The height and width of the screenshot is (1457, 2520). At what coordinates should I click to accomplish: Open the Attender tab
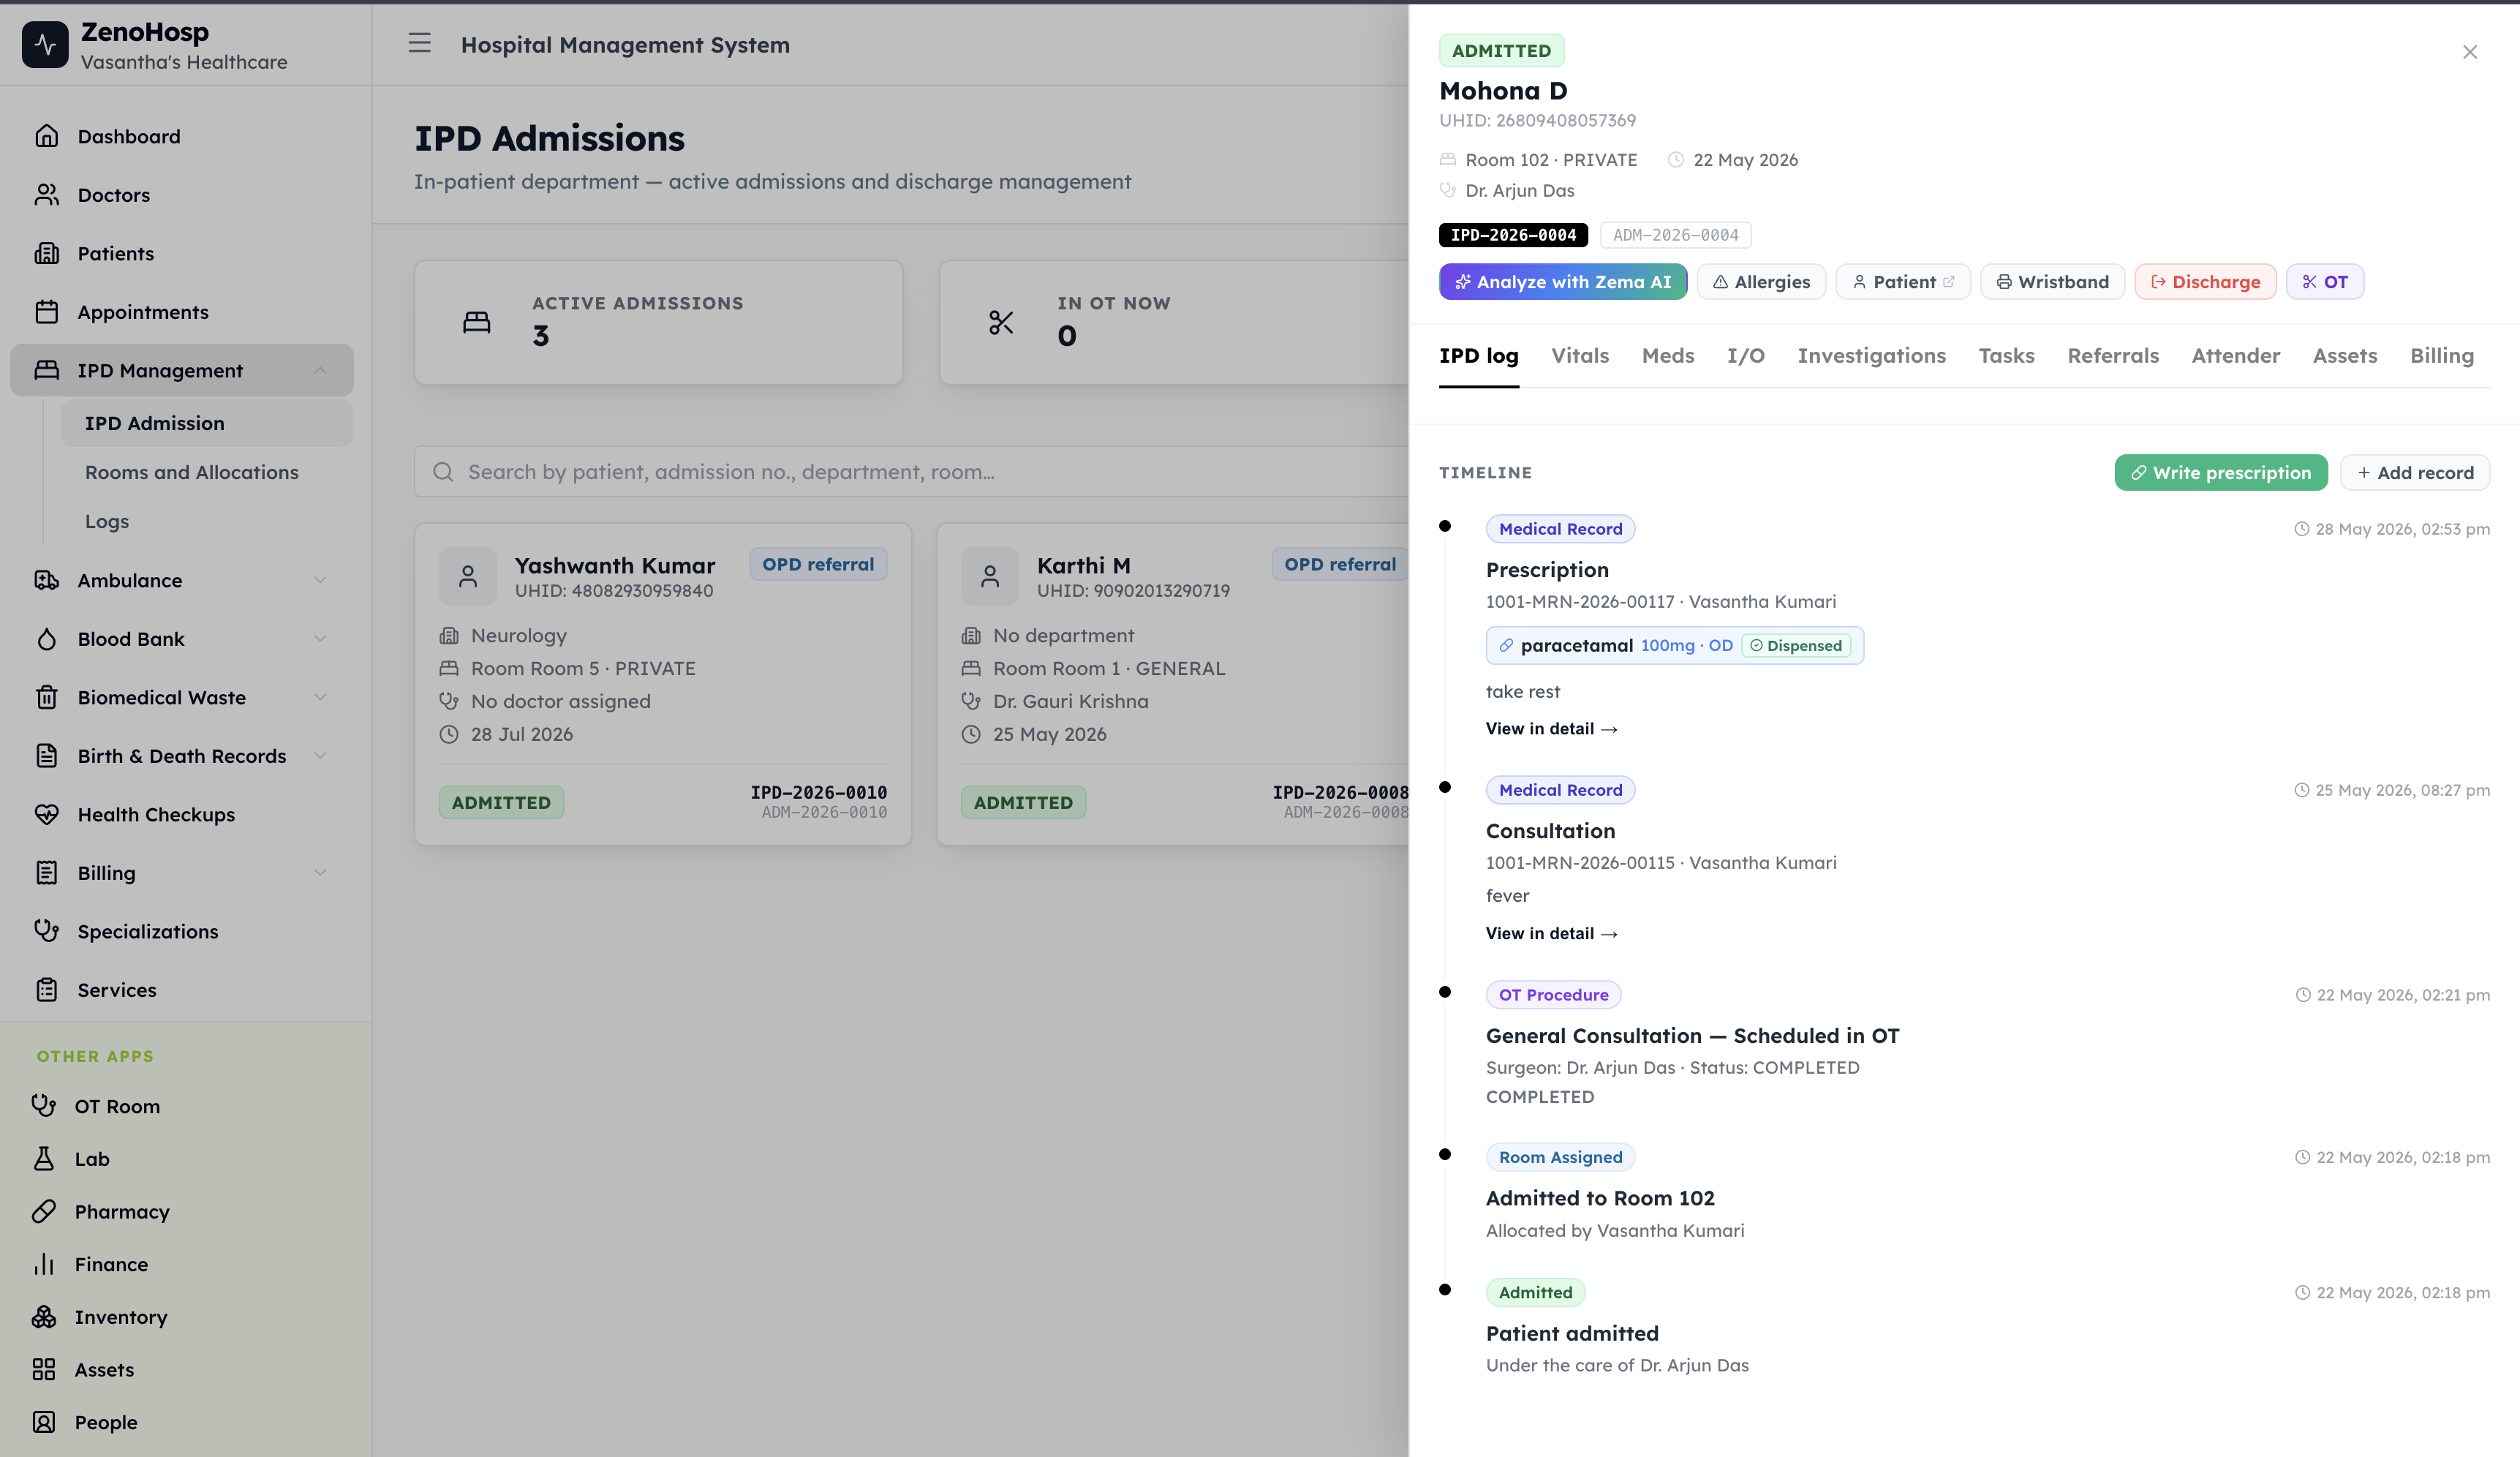2235,356
